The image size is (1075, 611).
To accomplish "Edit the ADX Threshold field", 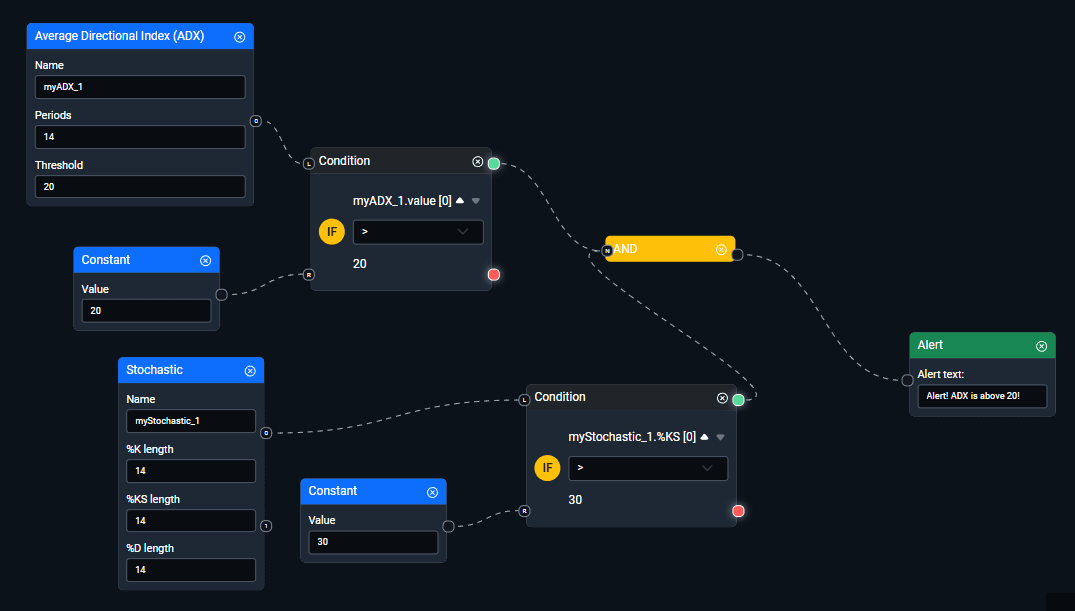I will click(140, 187).
